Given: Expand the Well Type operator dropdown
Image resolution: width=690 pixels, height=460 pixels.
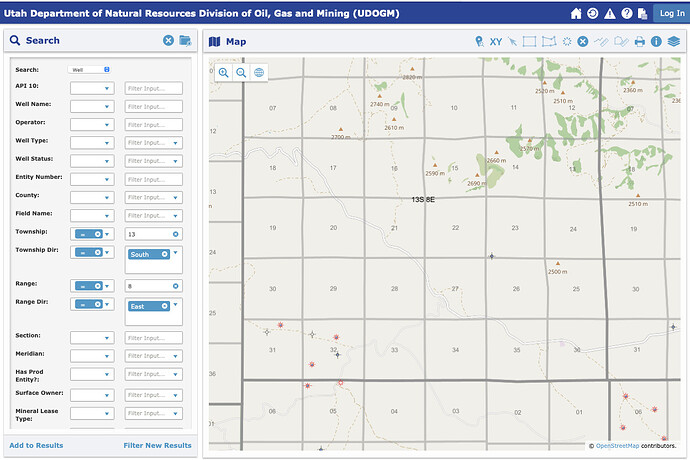Looking at the screenshot, I should tap(91, 143).
